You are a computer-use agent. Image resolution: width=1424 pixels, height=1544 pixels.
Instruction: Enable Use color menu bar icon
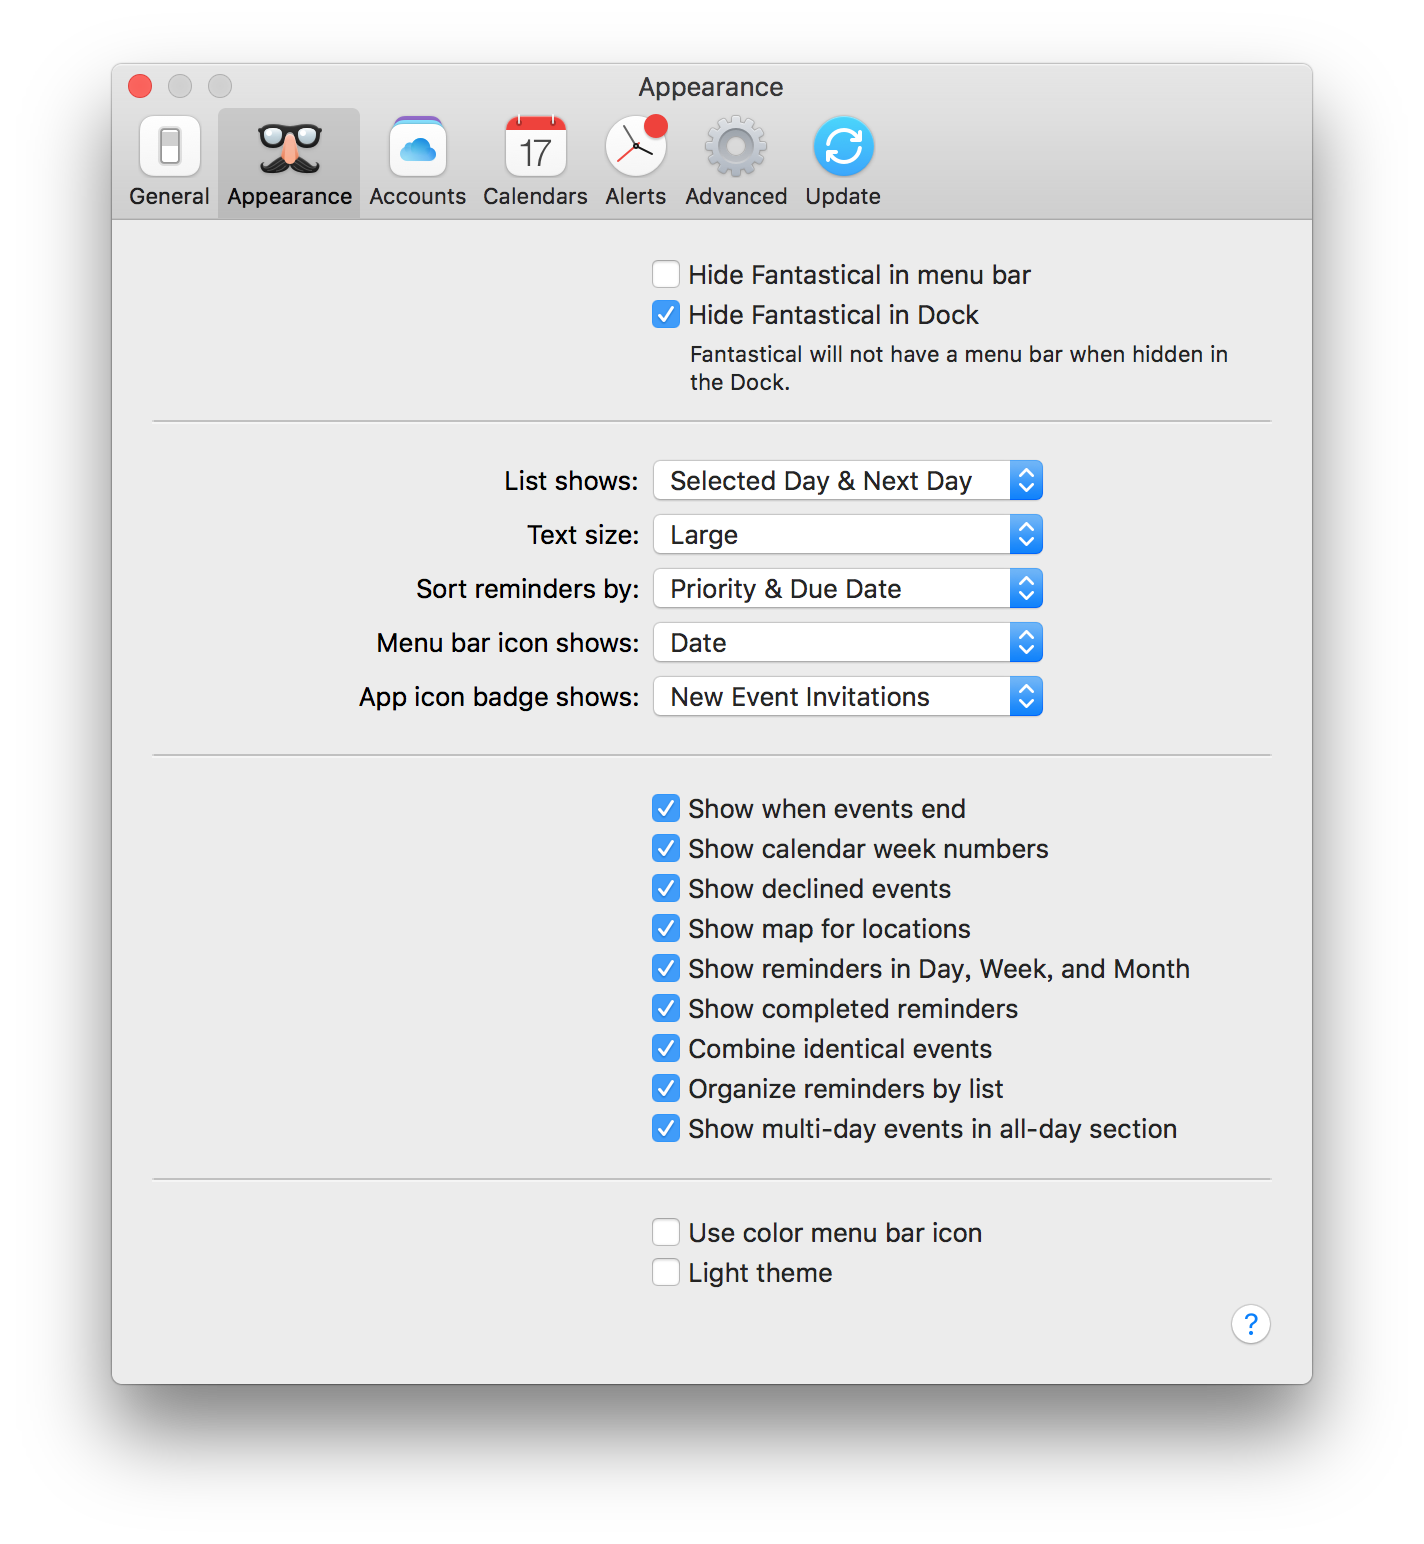point(666,1232)
